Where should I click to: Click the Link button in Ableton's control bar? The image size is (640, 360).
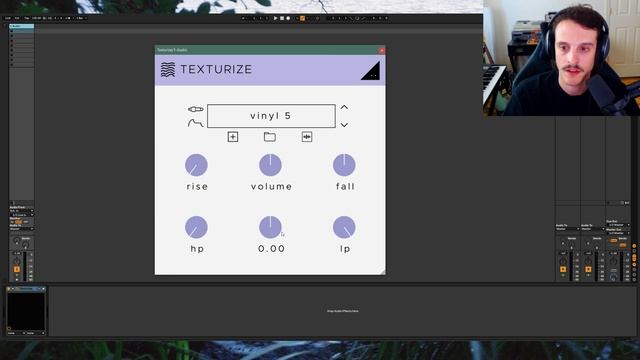(x=8, y=18)
